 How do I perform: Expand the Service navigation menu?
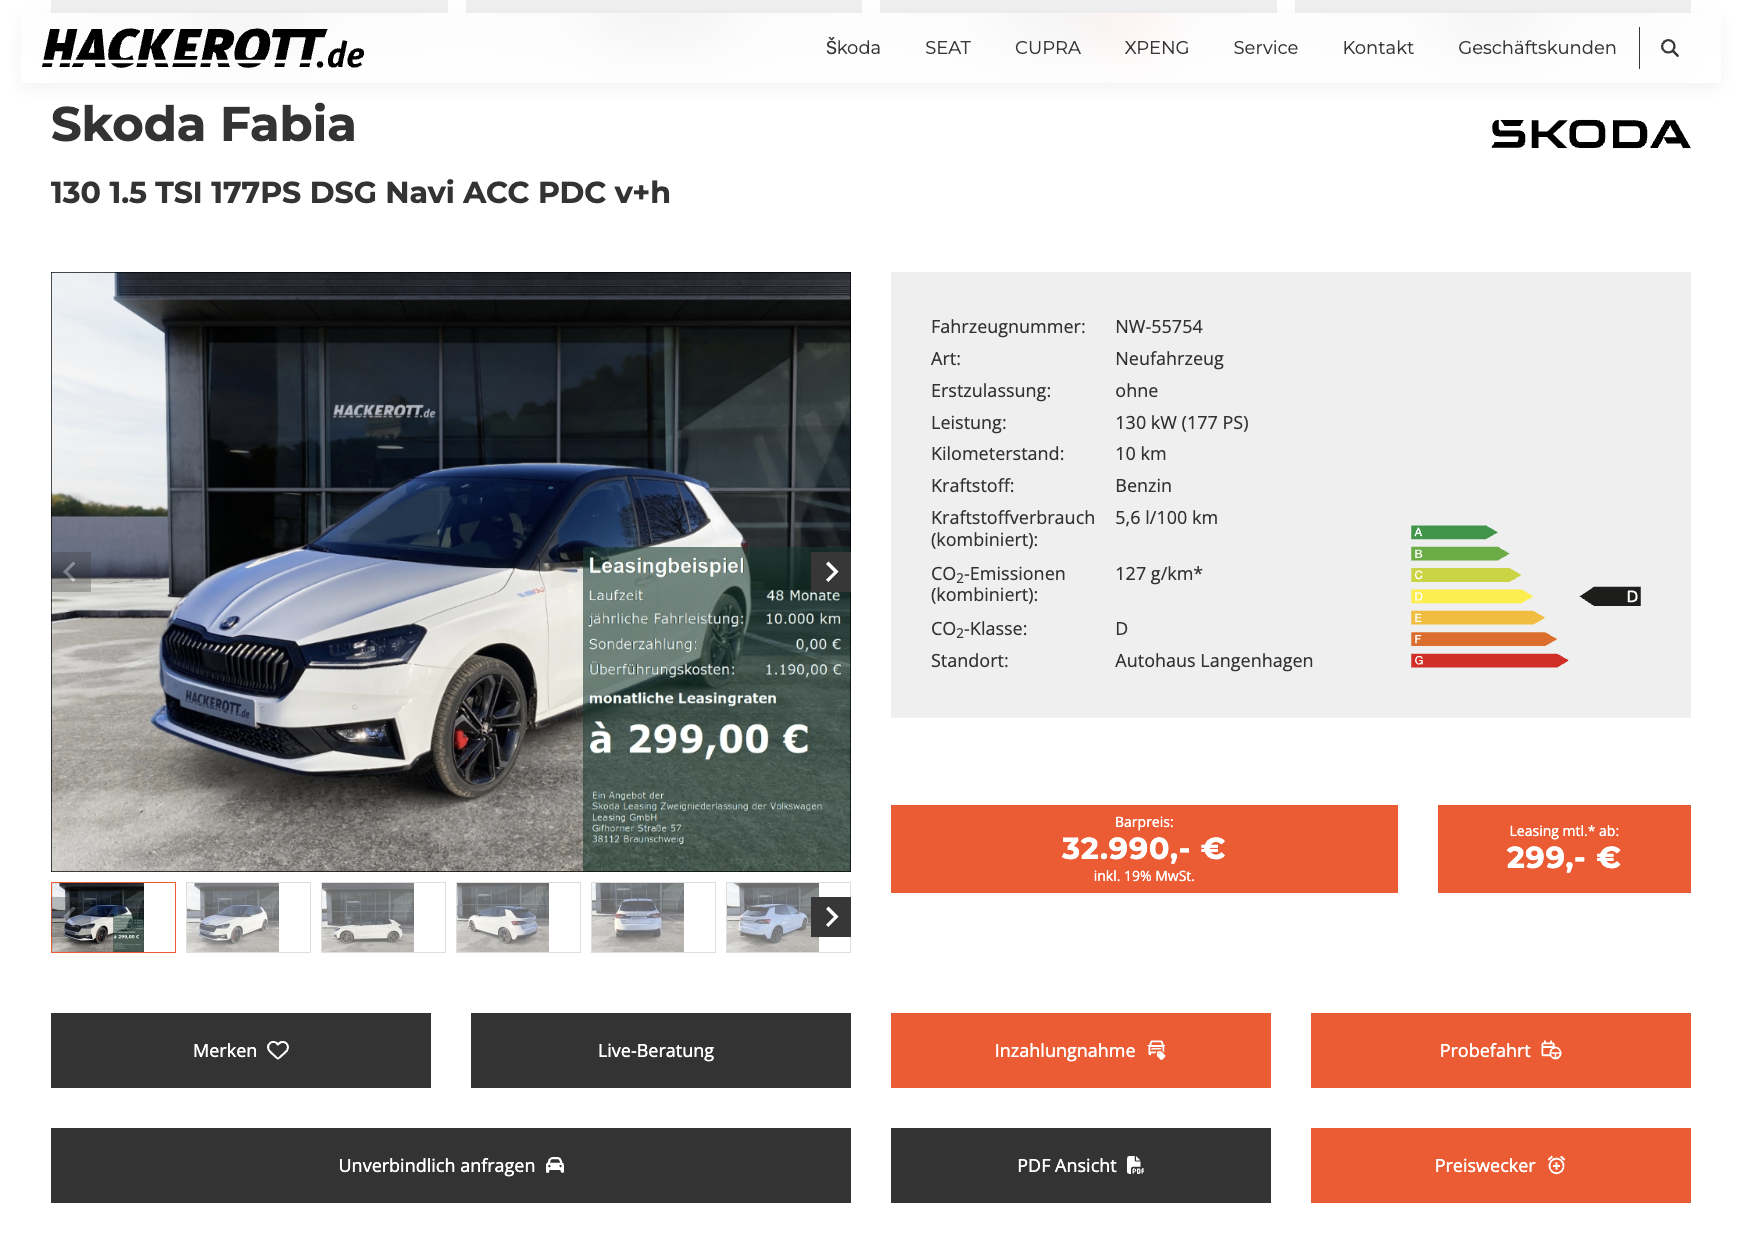[1265, 48]
